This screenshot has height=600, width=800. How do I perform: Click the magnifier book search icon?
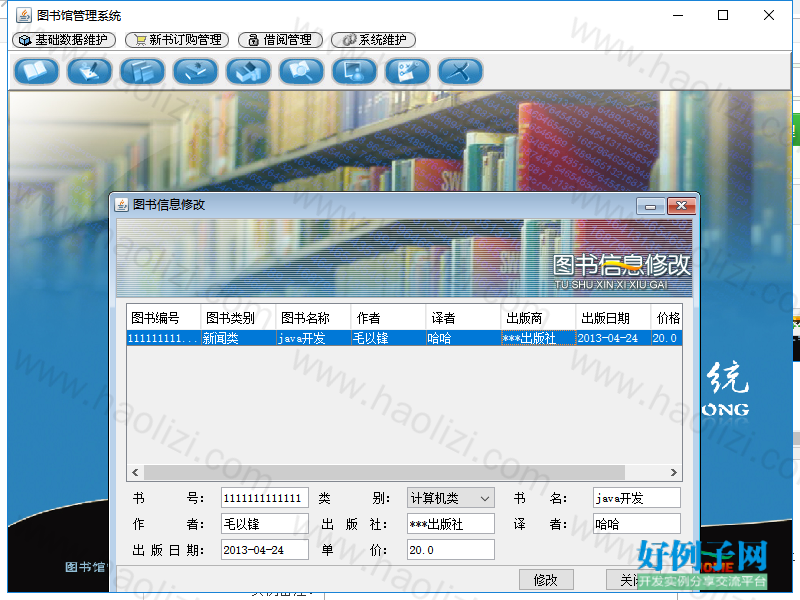(x=302, y=71)
